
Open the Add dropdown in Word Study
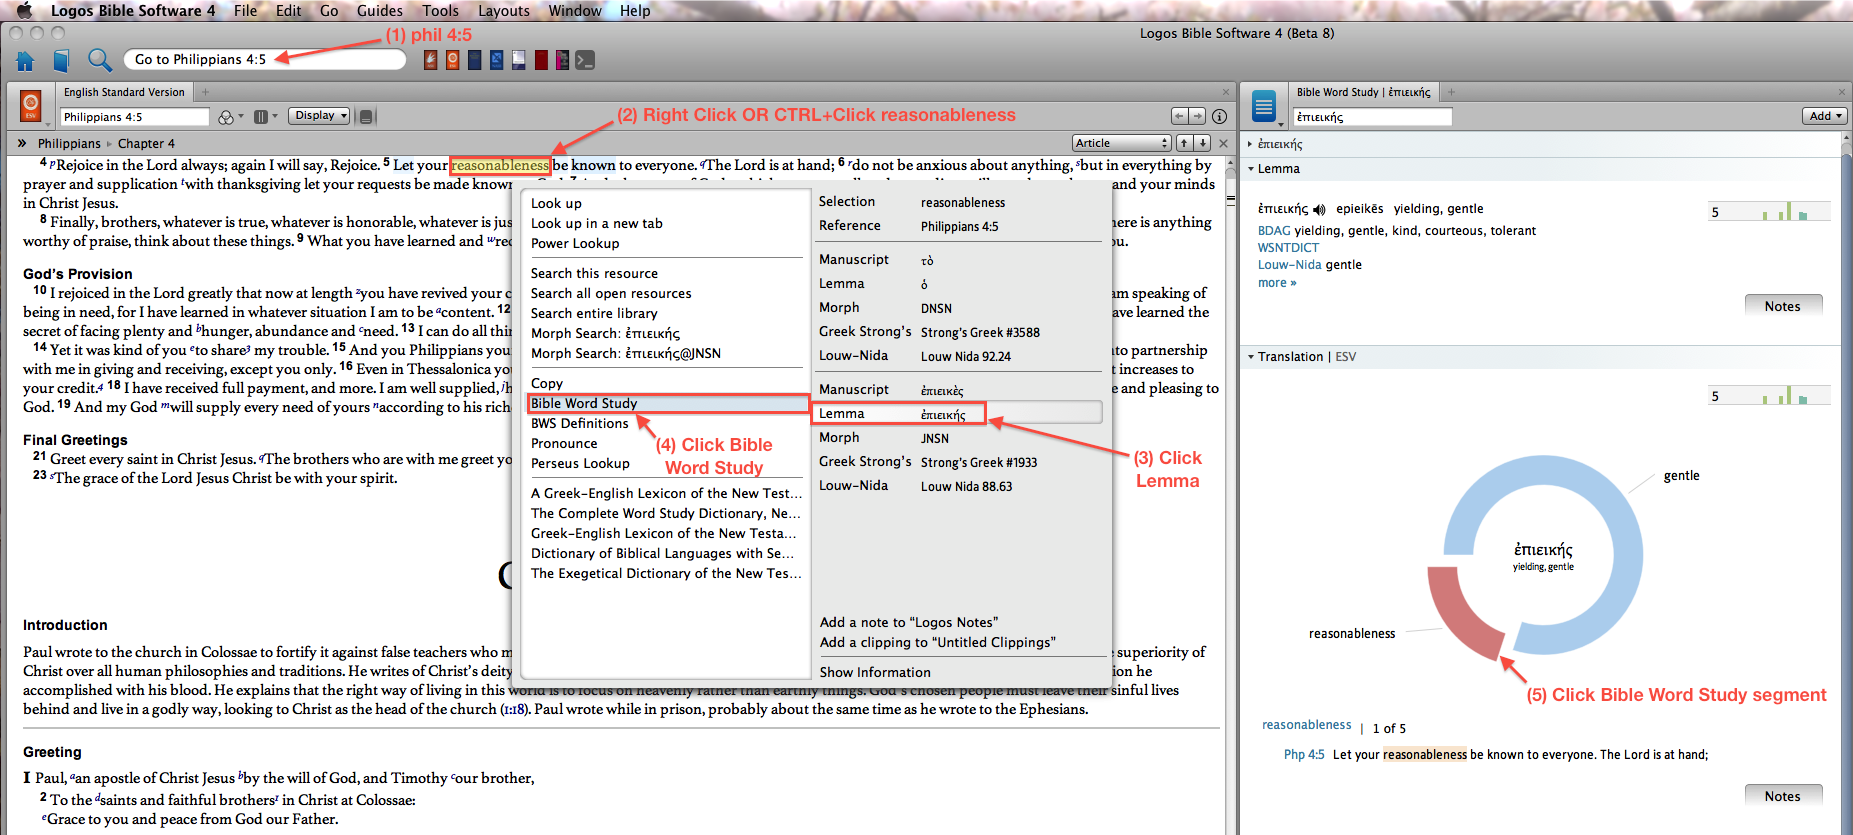point(1826,116)
